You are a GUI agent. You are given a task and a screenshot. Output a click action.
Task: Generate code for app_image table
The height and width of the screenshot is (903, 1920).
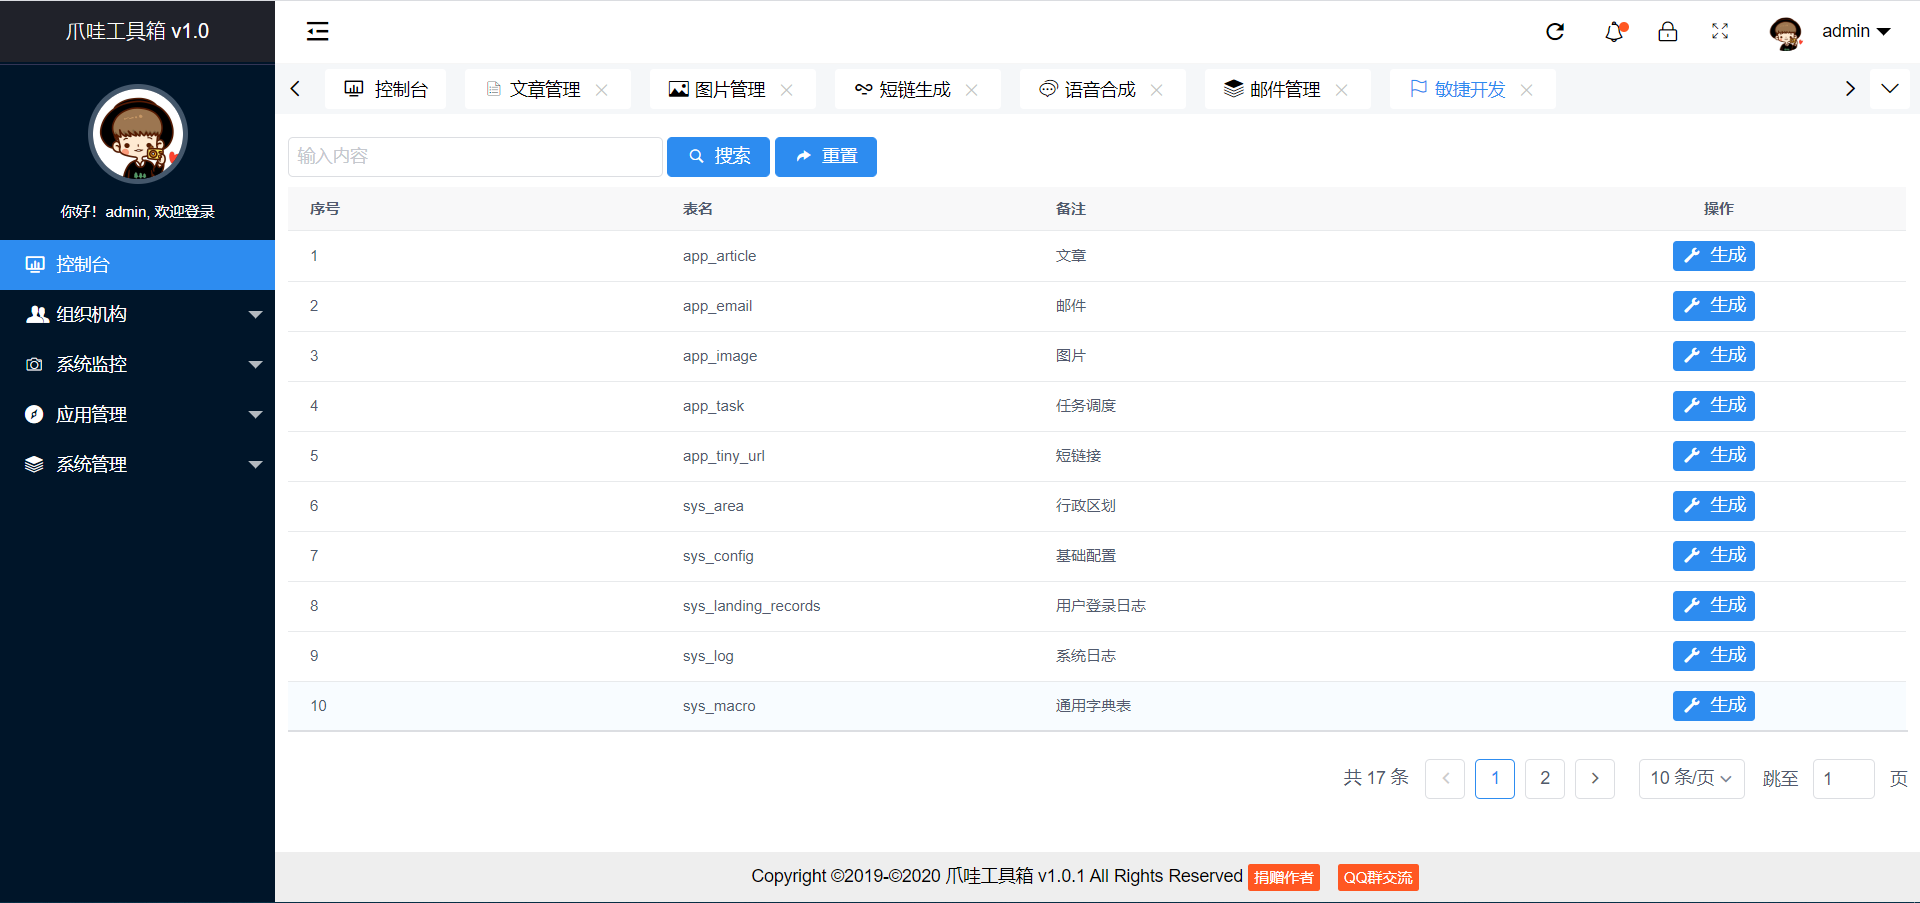(1714, 356)
